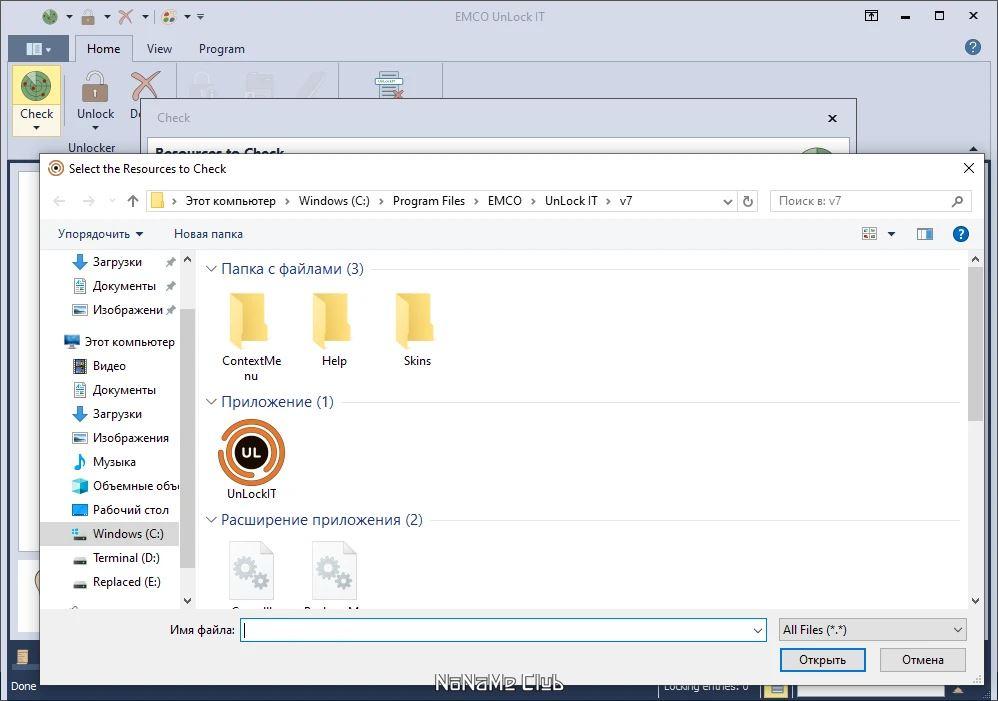
Task: Collapse the Приложение (1) group
Action: pos(211,402)
